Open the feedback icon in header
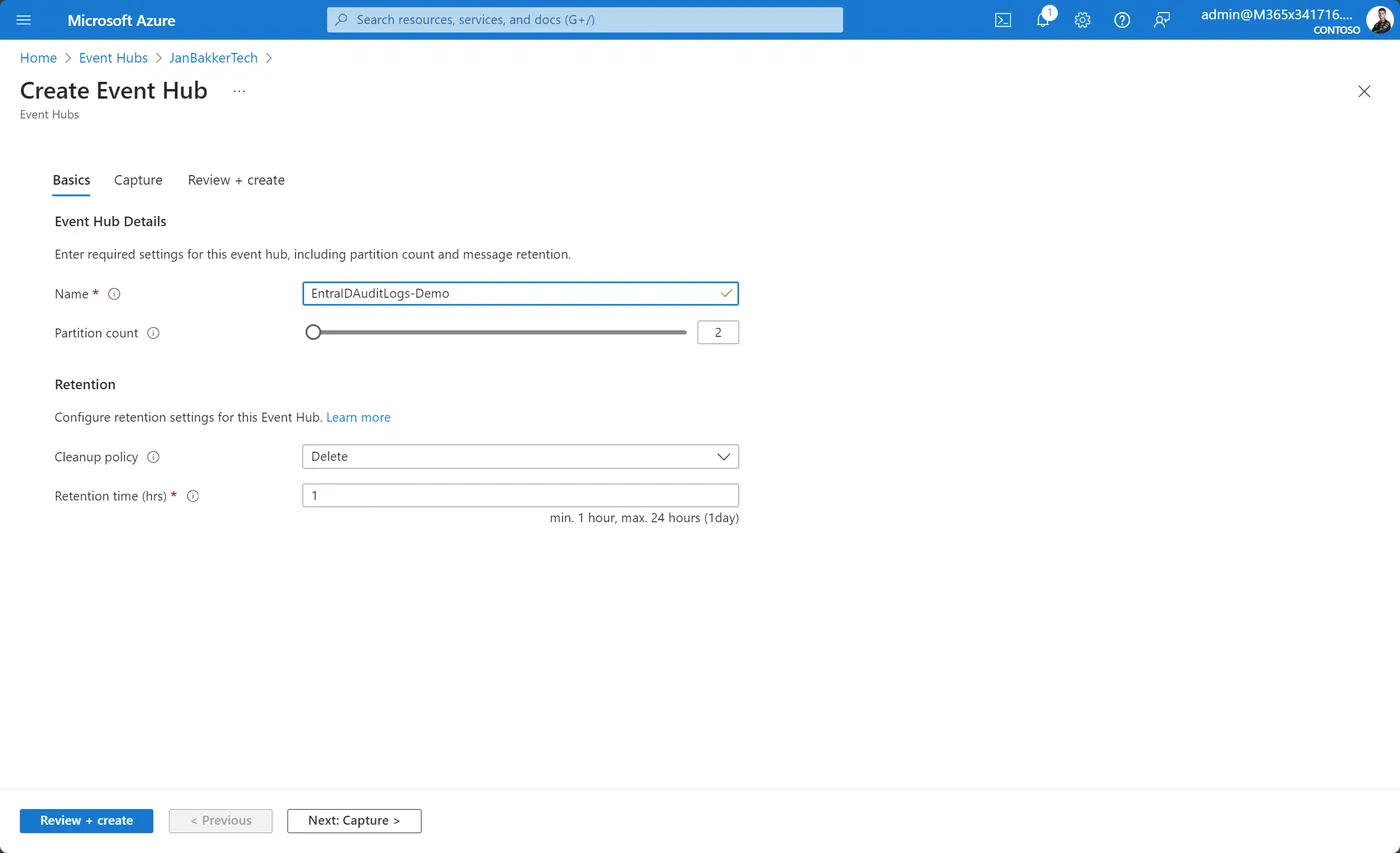The image size is (1400, 853). click(x=1162, y=20)
